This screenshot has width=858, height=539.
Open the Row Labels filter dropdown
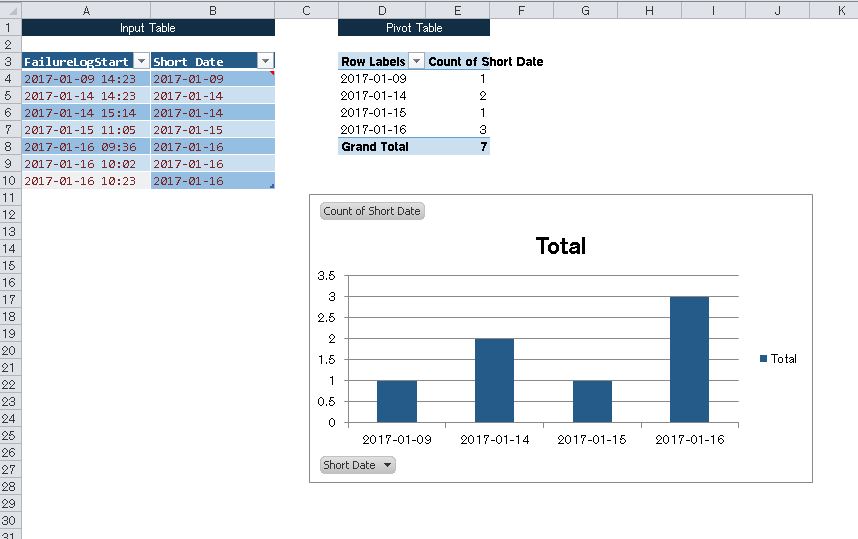(x=416, y=61)
